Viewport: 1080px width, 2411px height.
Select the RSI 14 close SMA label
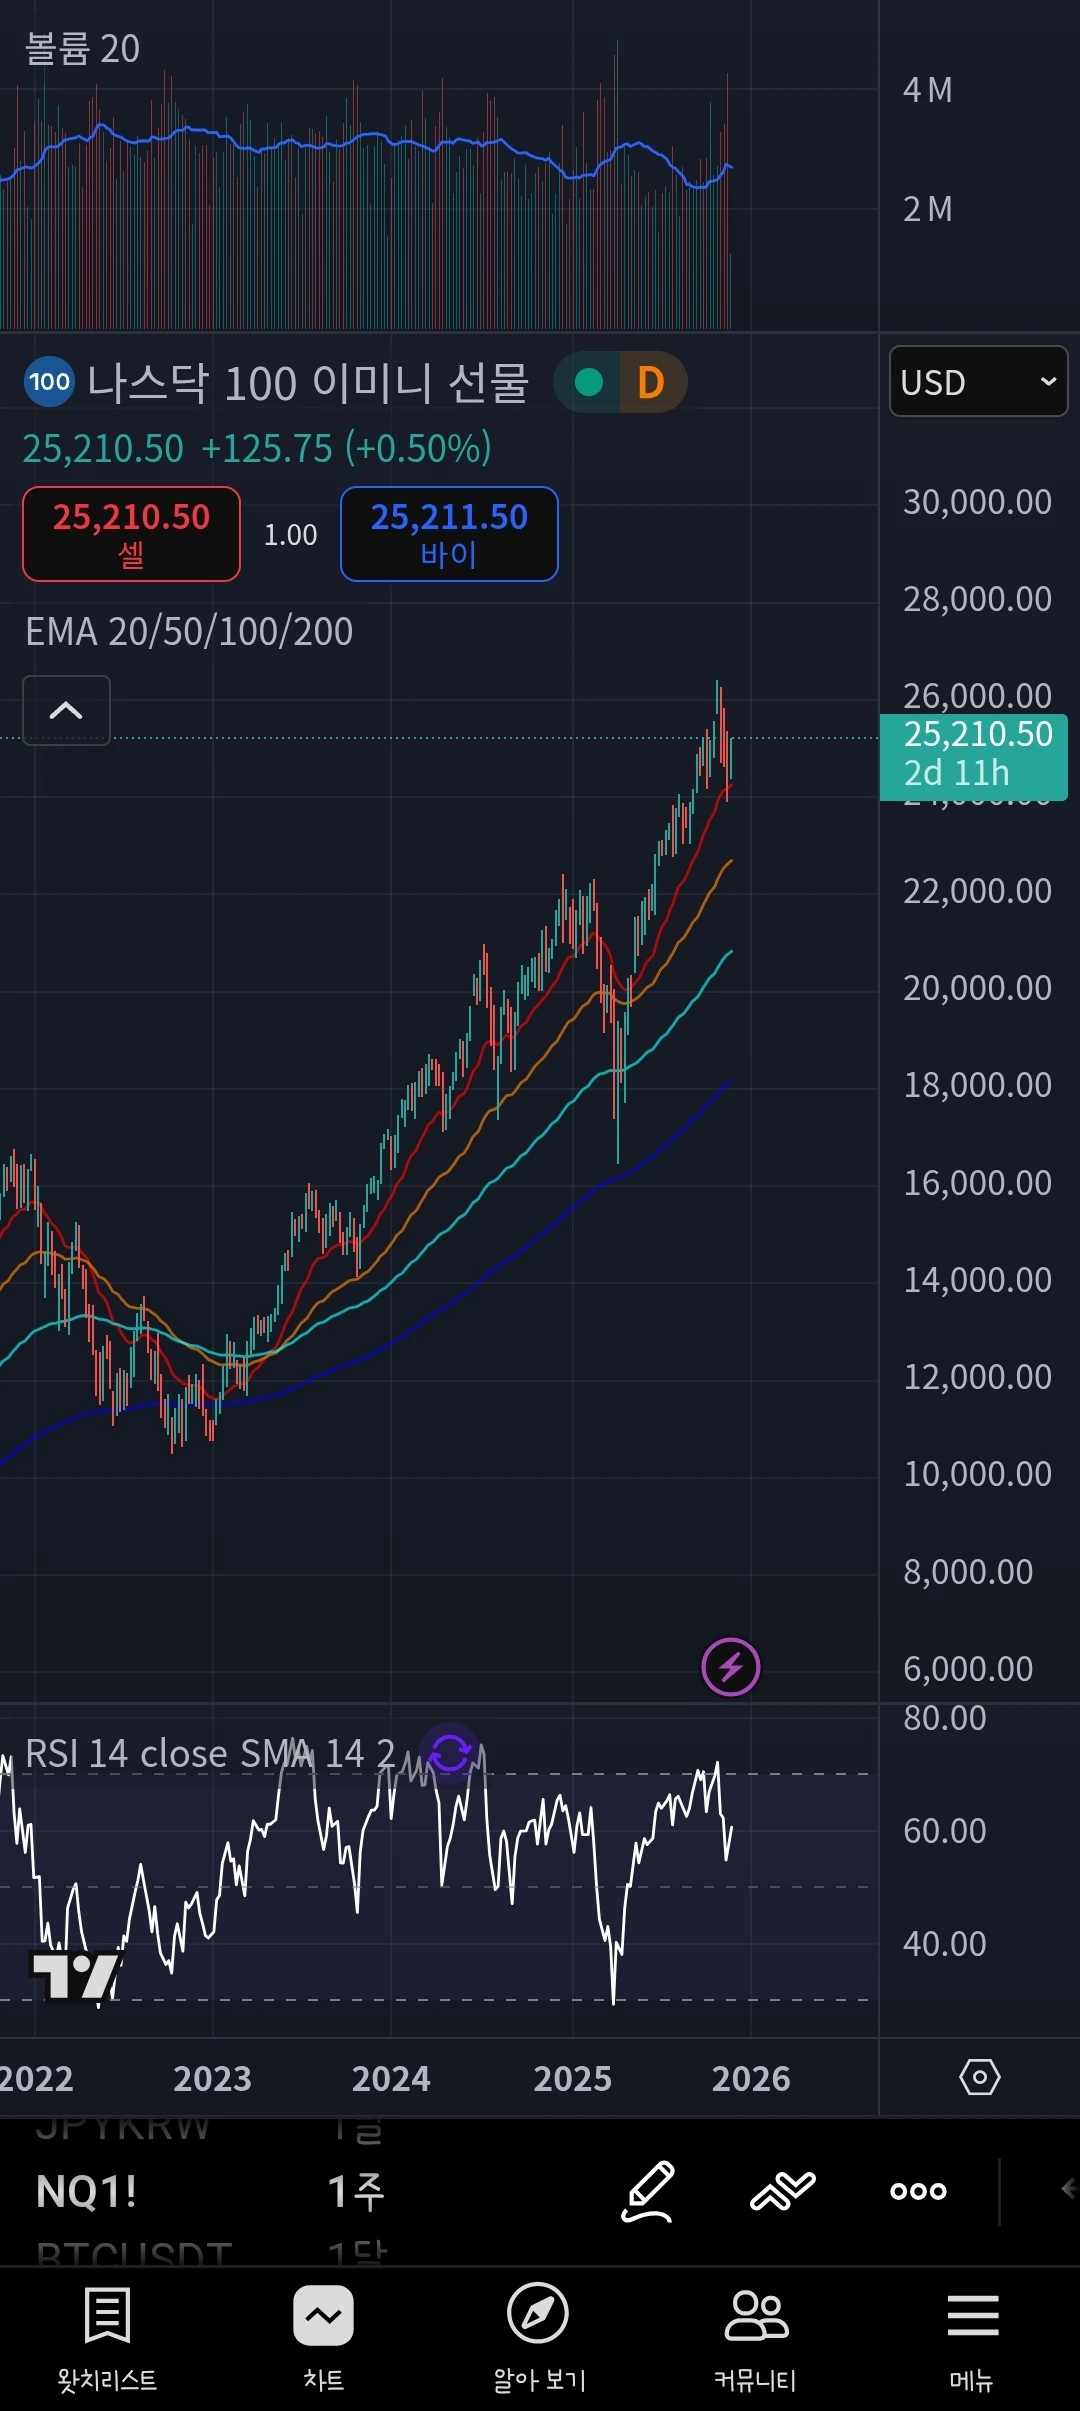[x=210, y=1754]
